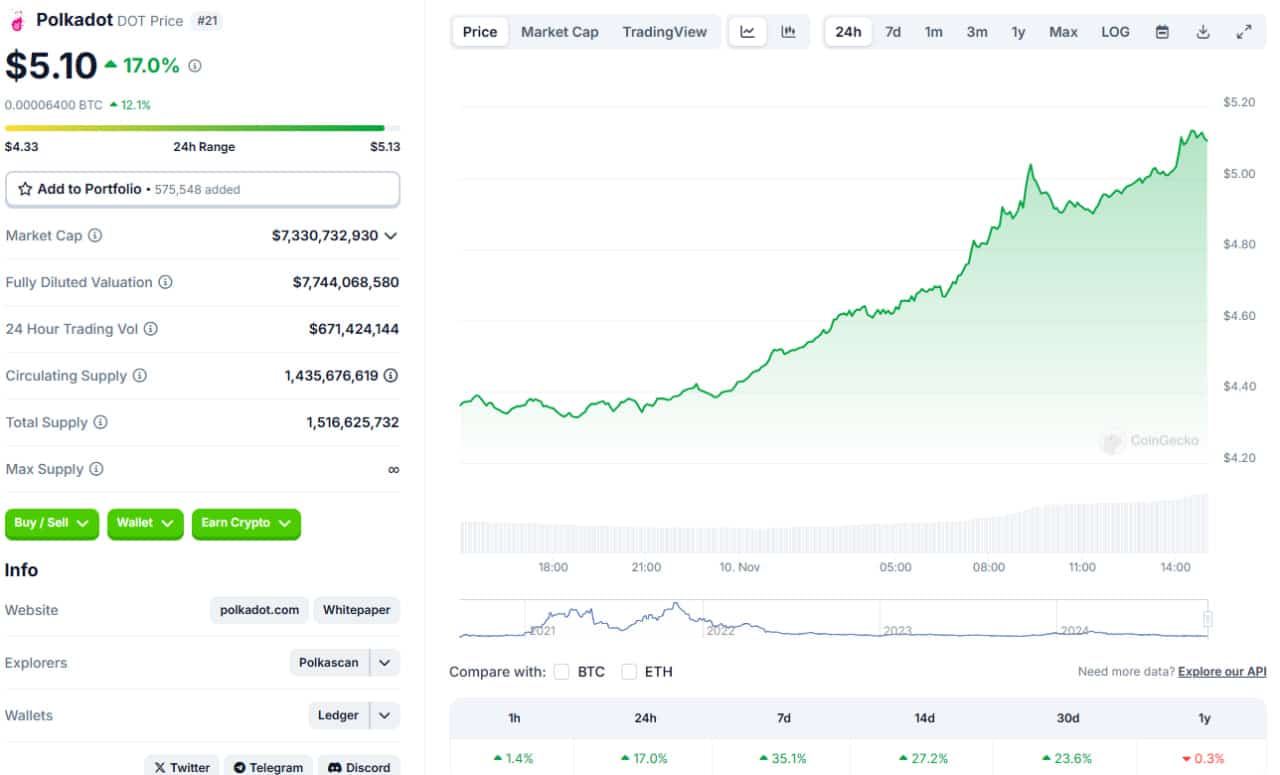
Task: Click the Max Supply info icon
Action: coord(96,469)
